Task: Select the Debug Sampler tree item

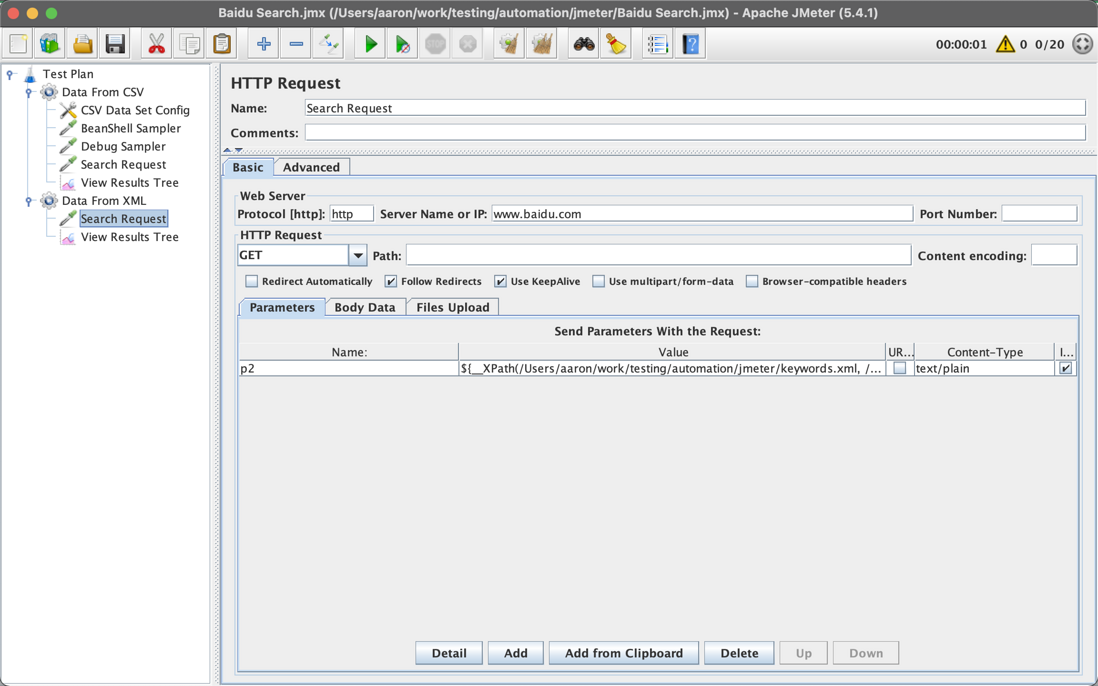Action: tap(123, 146)
